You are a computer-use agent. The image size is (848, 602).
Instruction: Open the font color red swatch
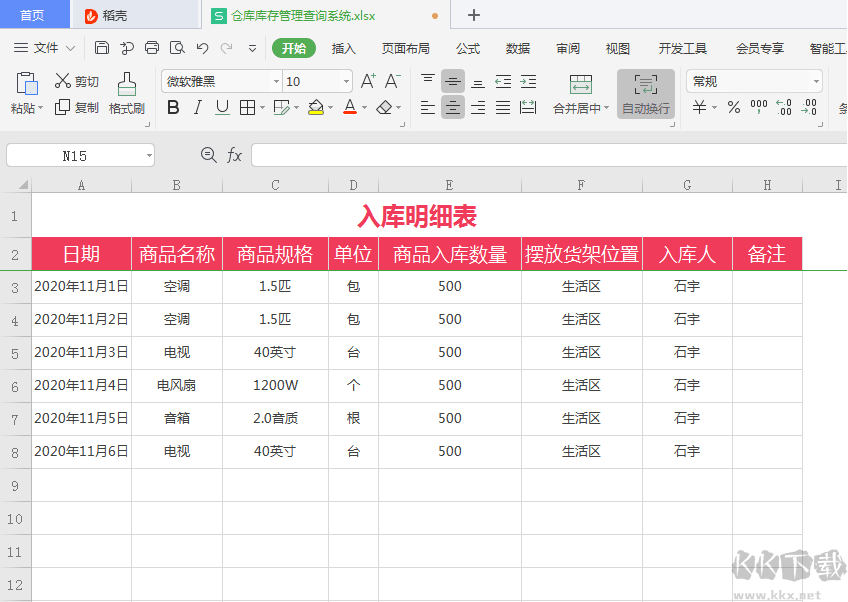pos(352,108)
